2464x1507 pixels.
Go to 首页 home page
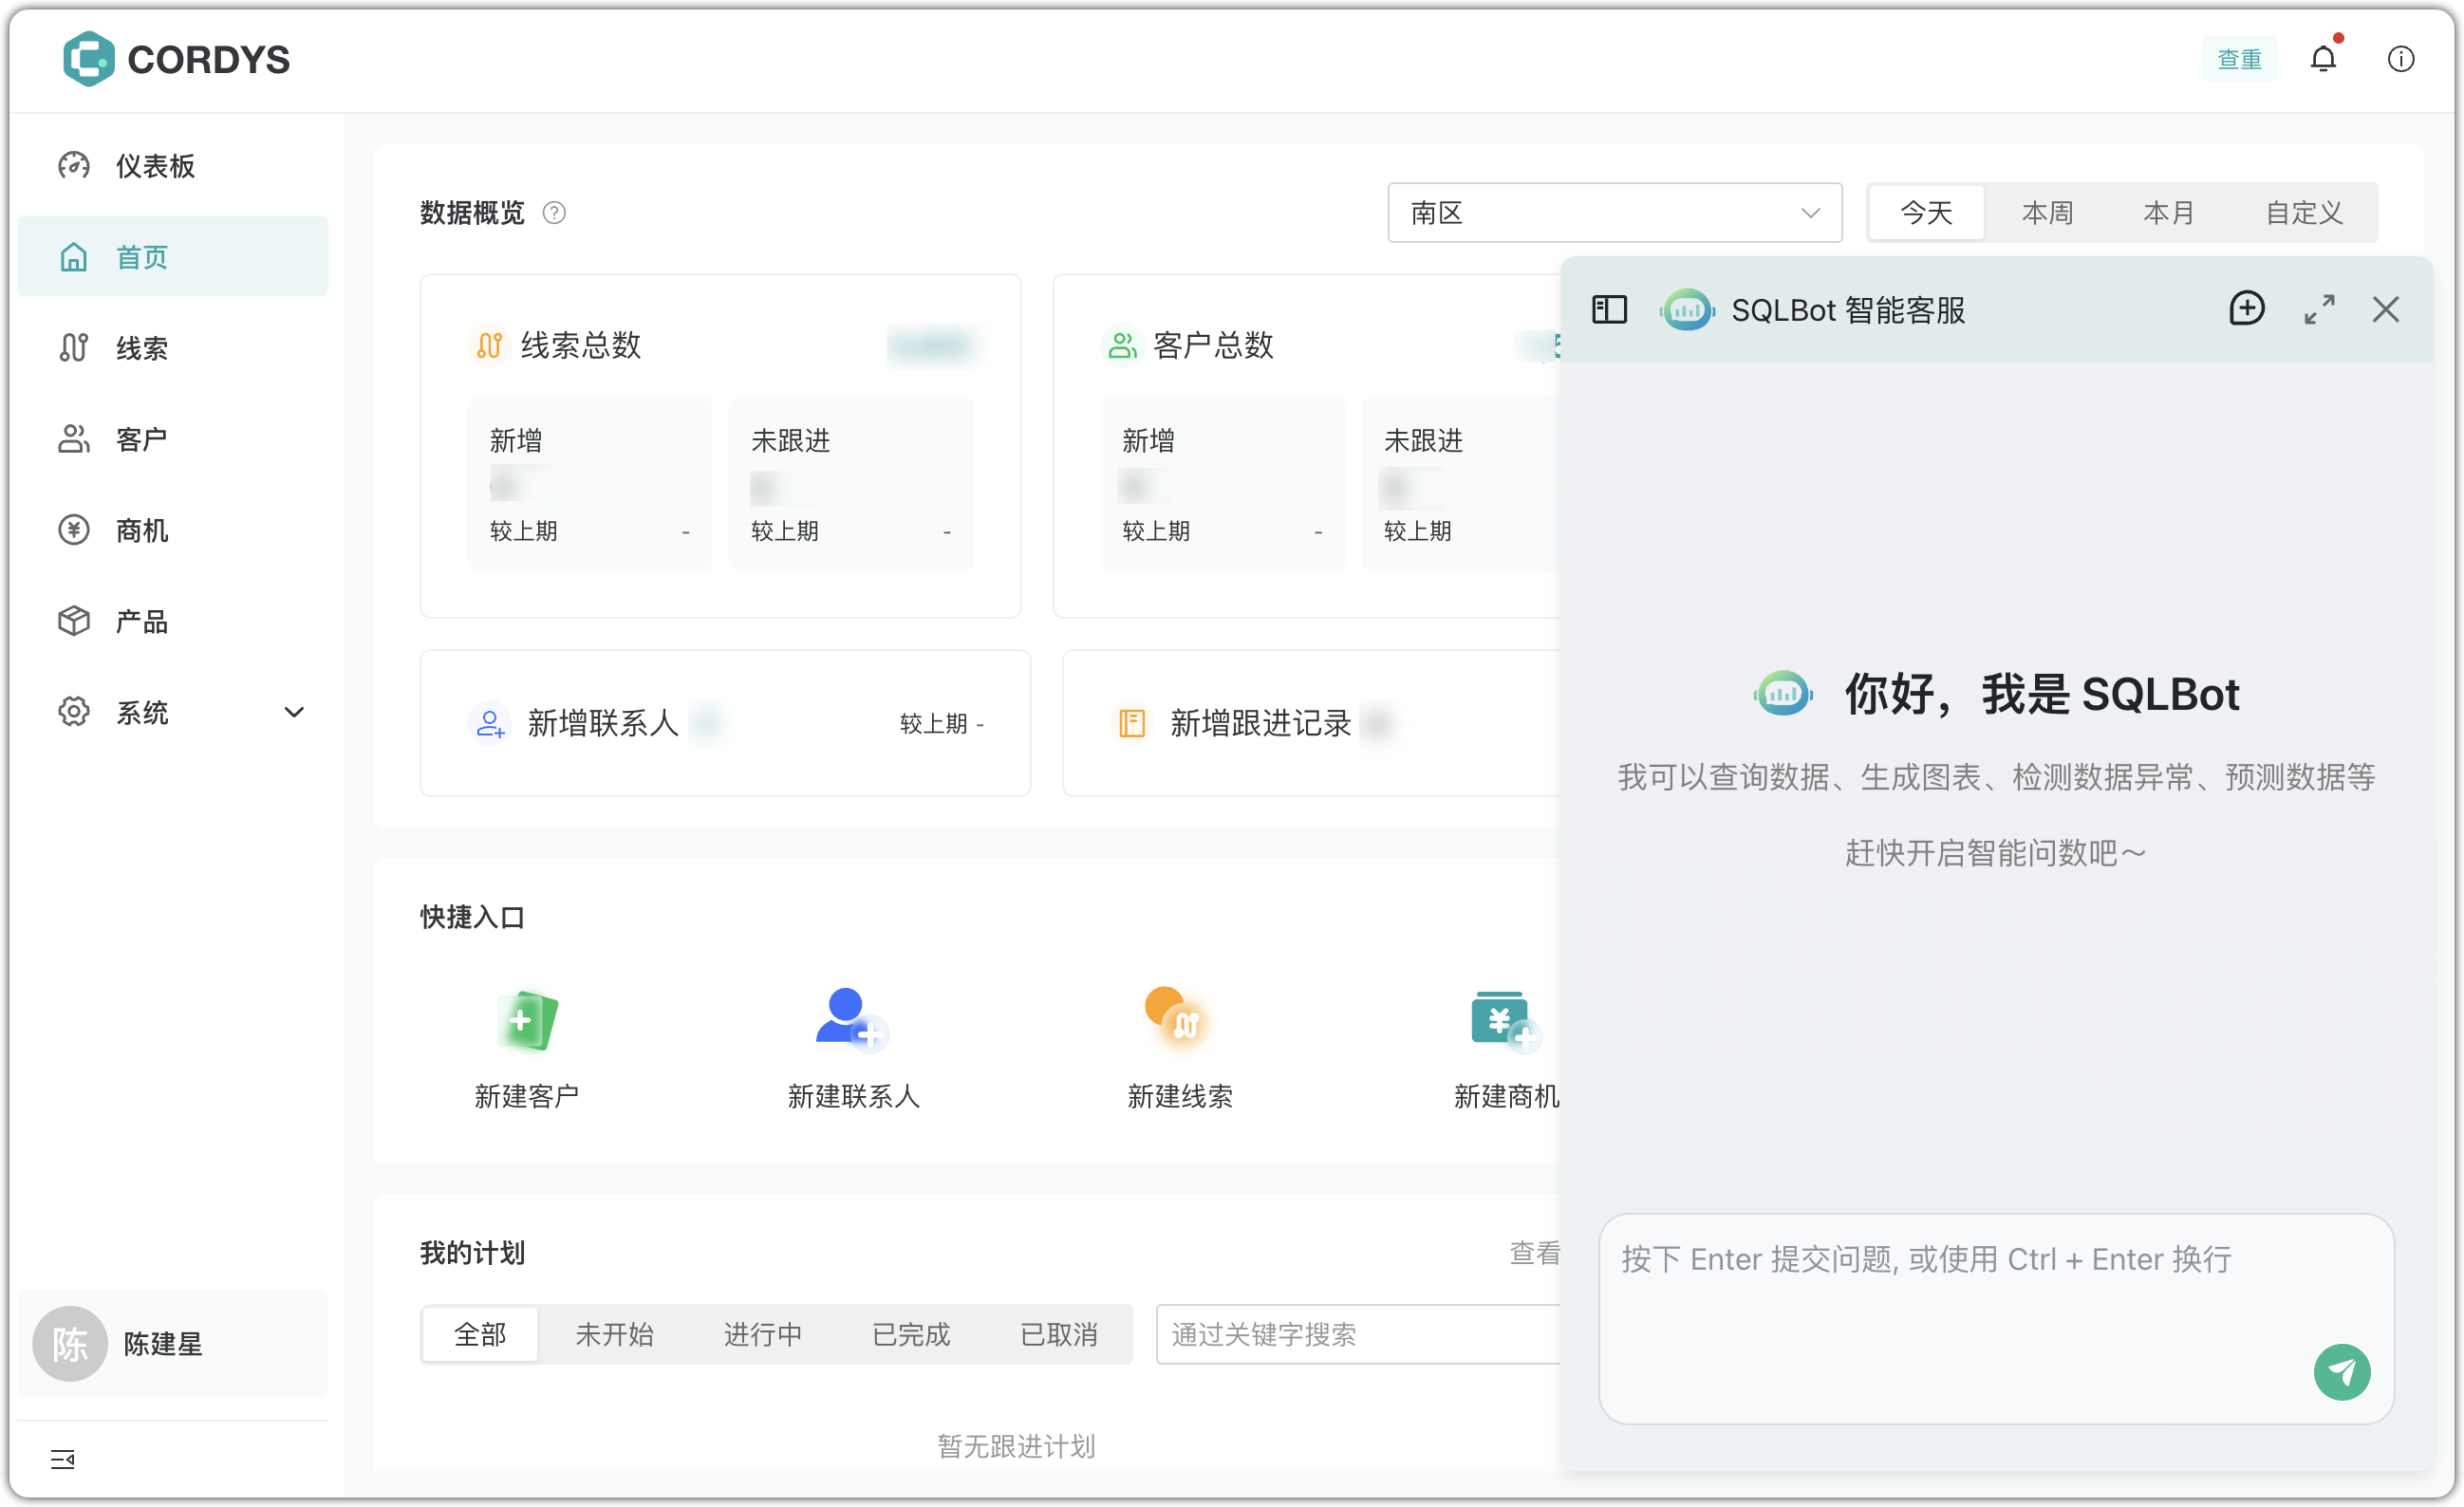click(141, 256)
